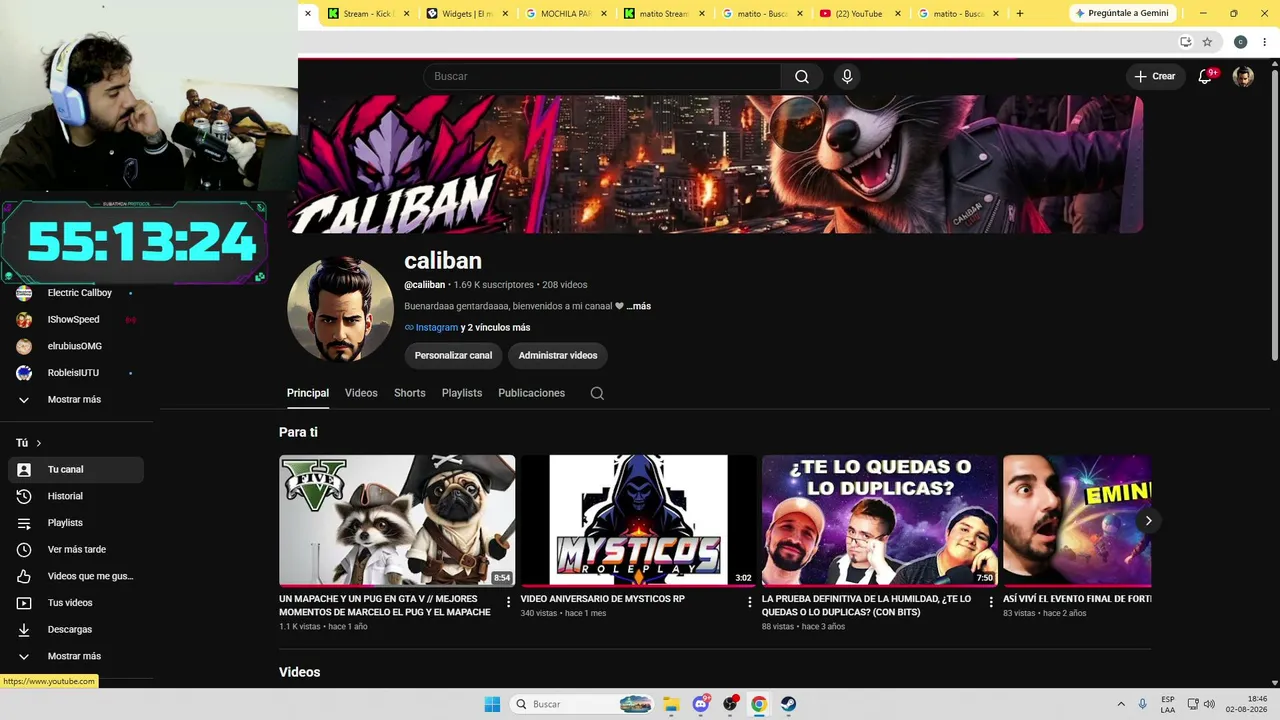The width and height of the screenshot is (1280, 720).
Task: Open OBS Studio from the taskbar
Action: 730,704
